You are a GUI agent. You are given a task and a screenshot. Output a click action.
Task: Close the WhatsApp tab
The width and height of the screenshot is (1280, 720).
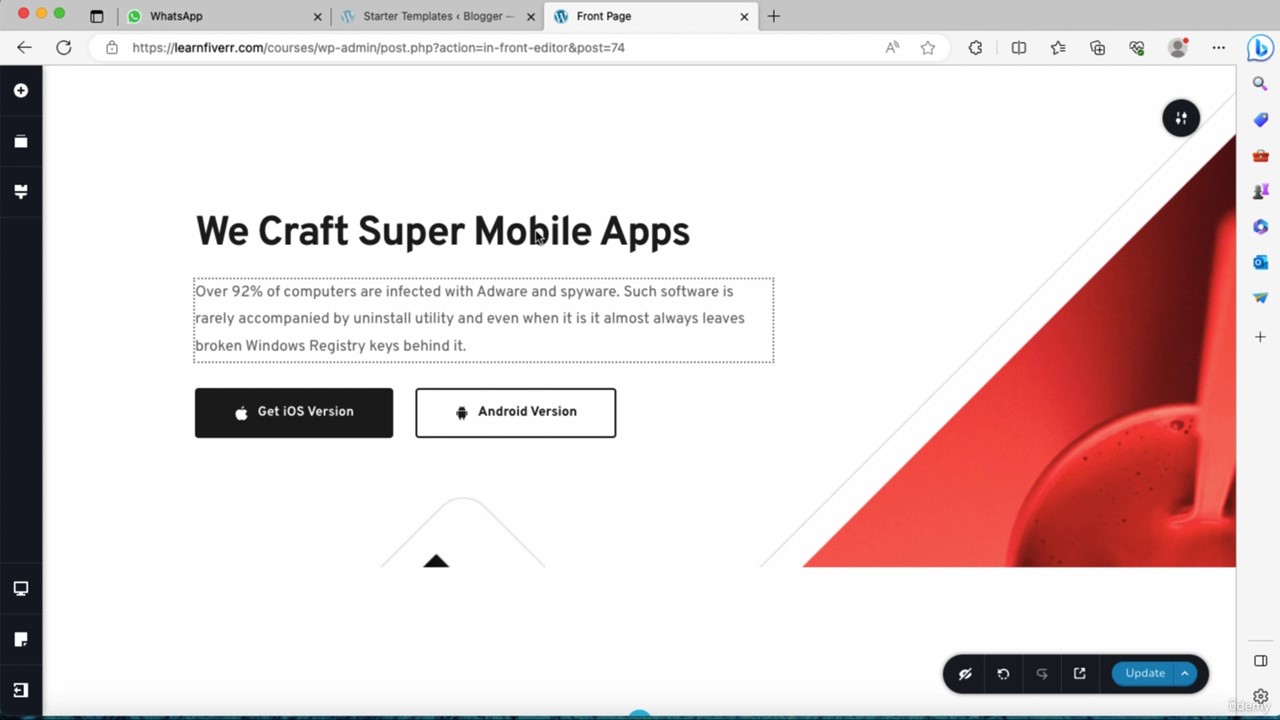click(318, 16)
